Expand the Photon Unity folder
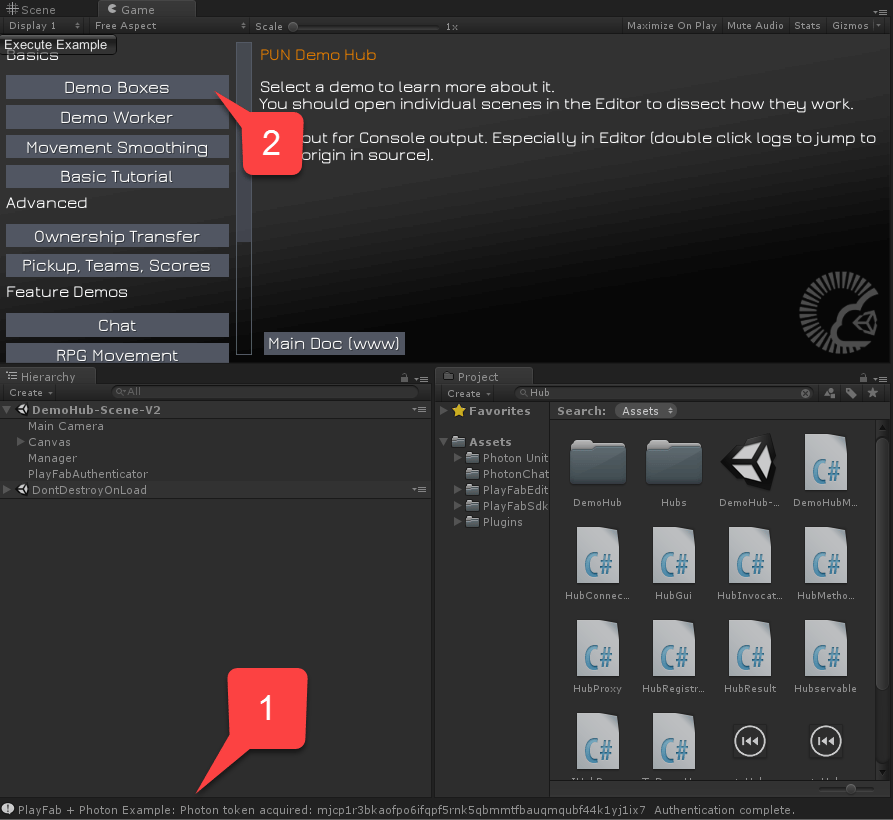Viewport: 893px width, 820px height. click(x=457, y=457)
